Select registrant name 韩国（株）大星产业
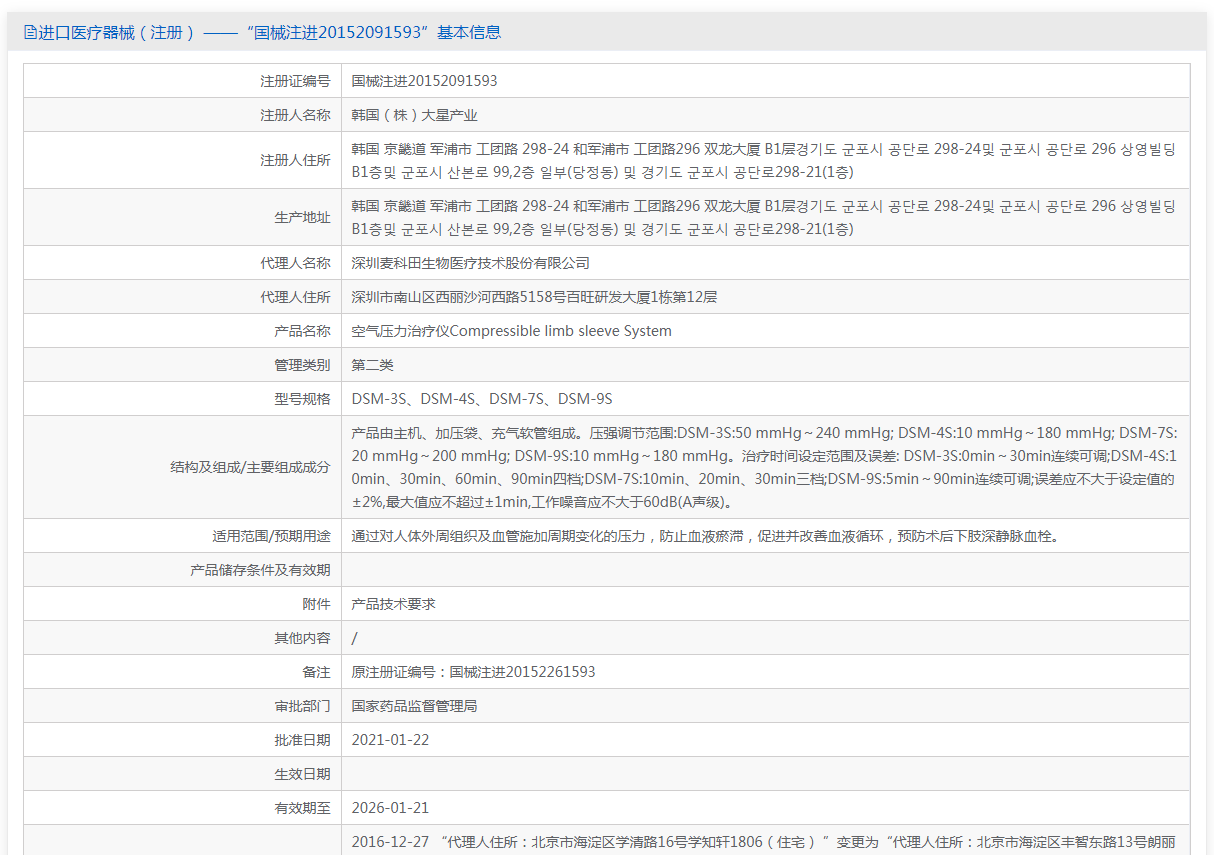The image size is (1214, 855). 414,115
